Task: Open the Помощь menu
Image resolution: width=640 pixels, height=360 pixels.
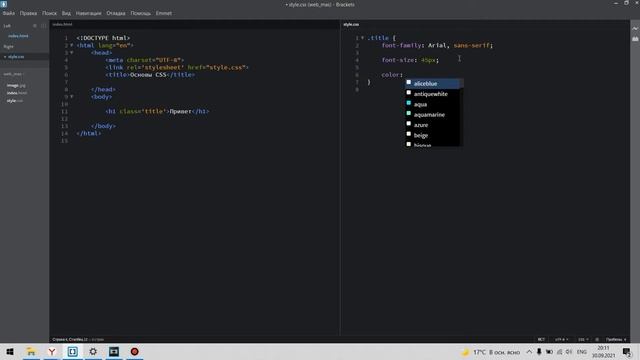Action: coord(140,13)
